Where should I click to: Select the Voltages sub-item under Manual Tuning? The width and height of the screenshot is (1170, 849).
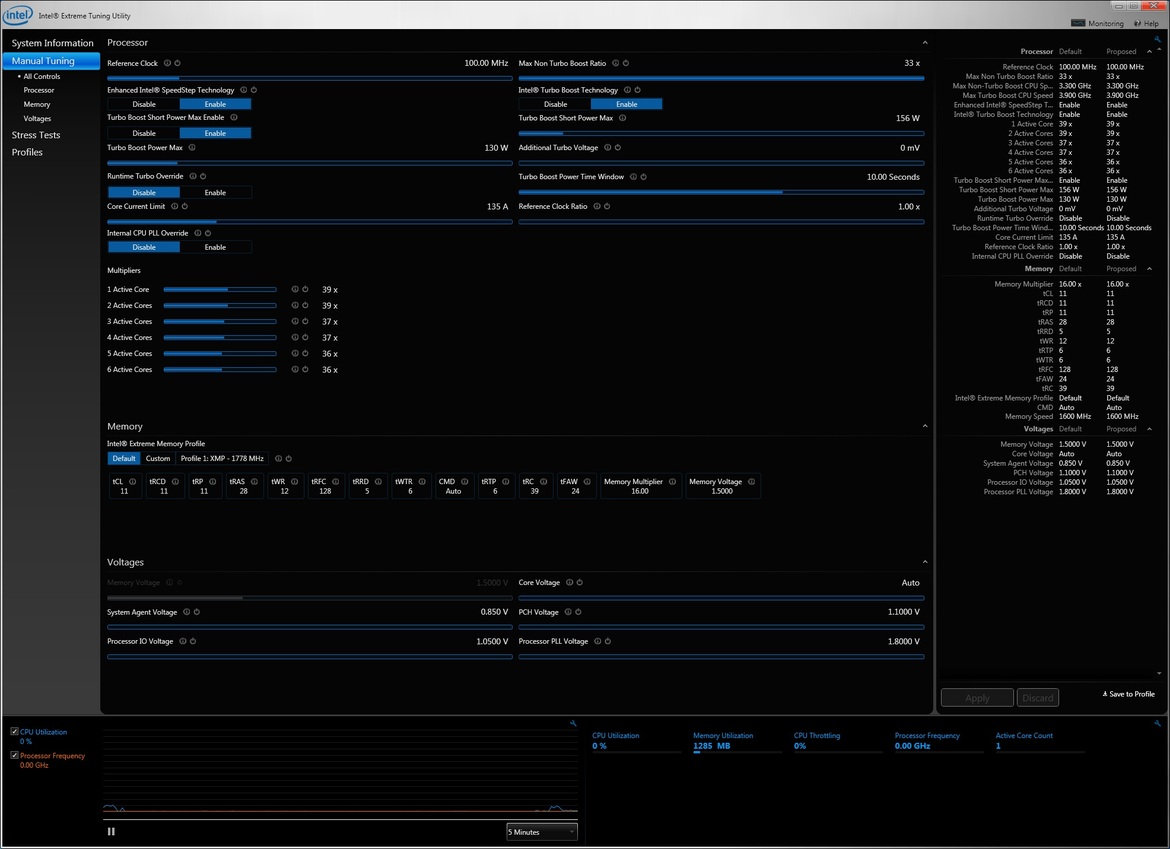pos(37,119)
